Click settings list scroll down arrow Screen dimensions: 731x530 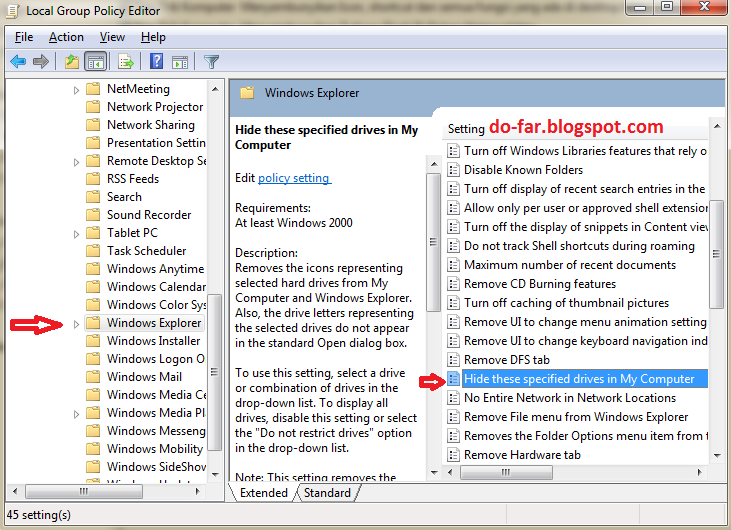(x=717, y=455)
